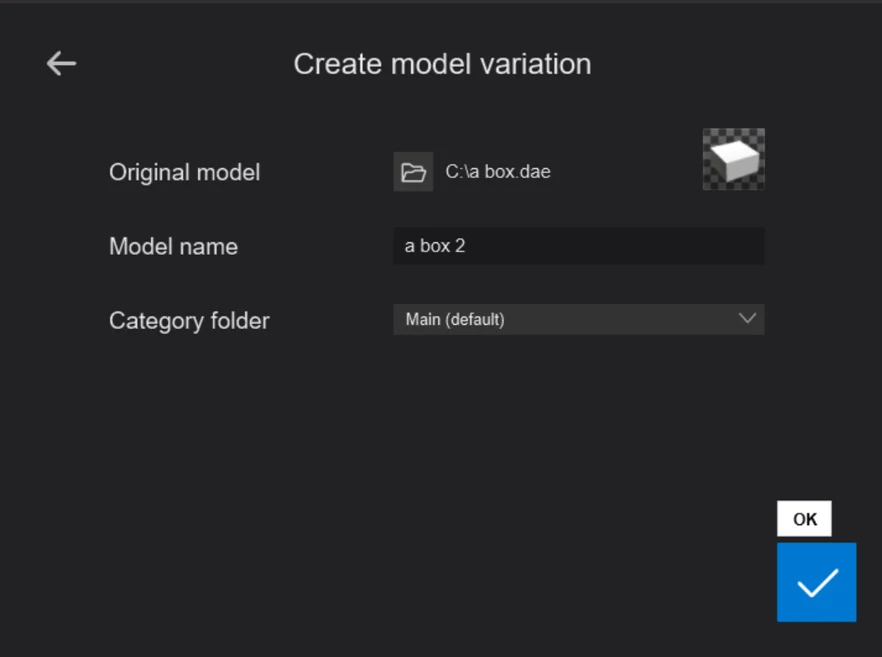The height and width of the screenshot is (657, 882).
Task: Click the white box model preview thumbnail
Action: pyautogui.click(x=734, y=159)
